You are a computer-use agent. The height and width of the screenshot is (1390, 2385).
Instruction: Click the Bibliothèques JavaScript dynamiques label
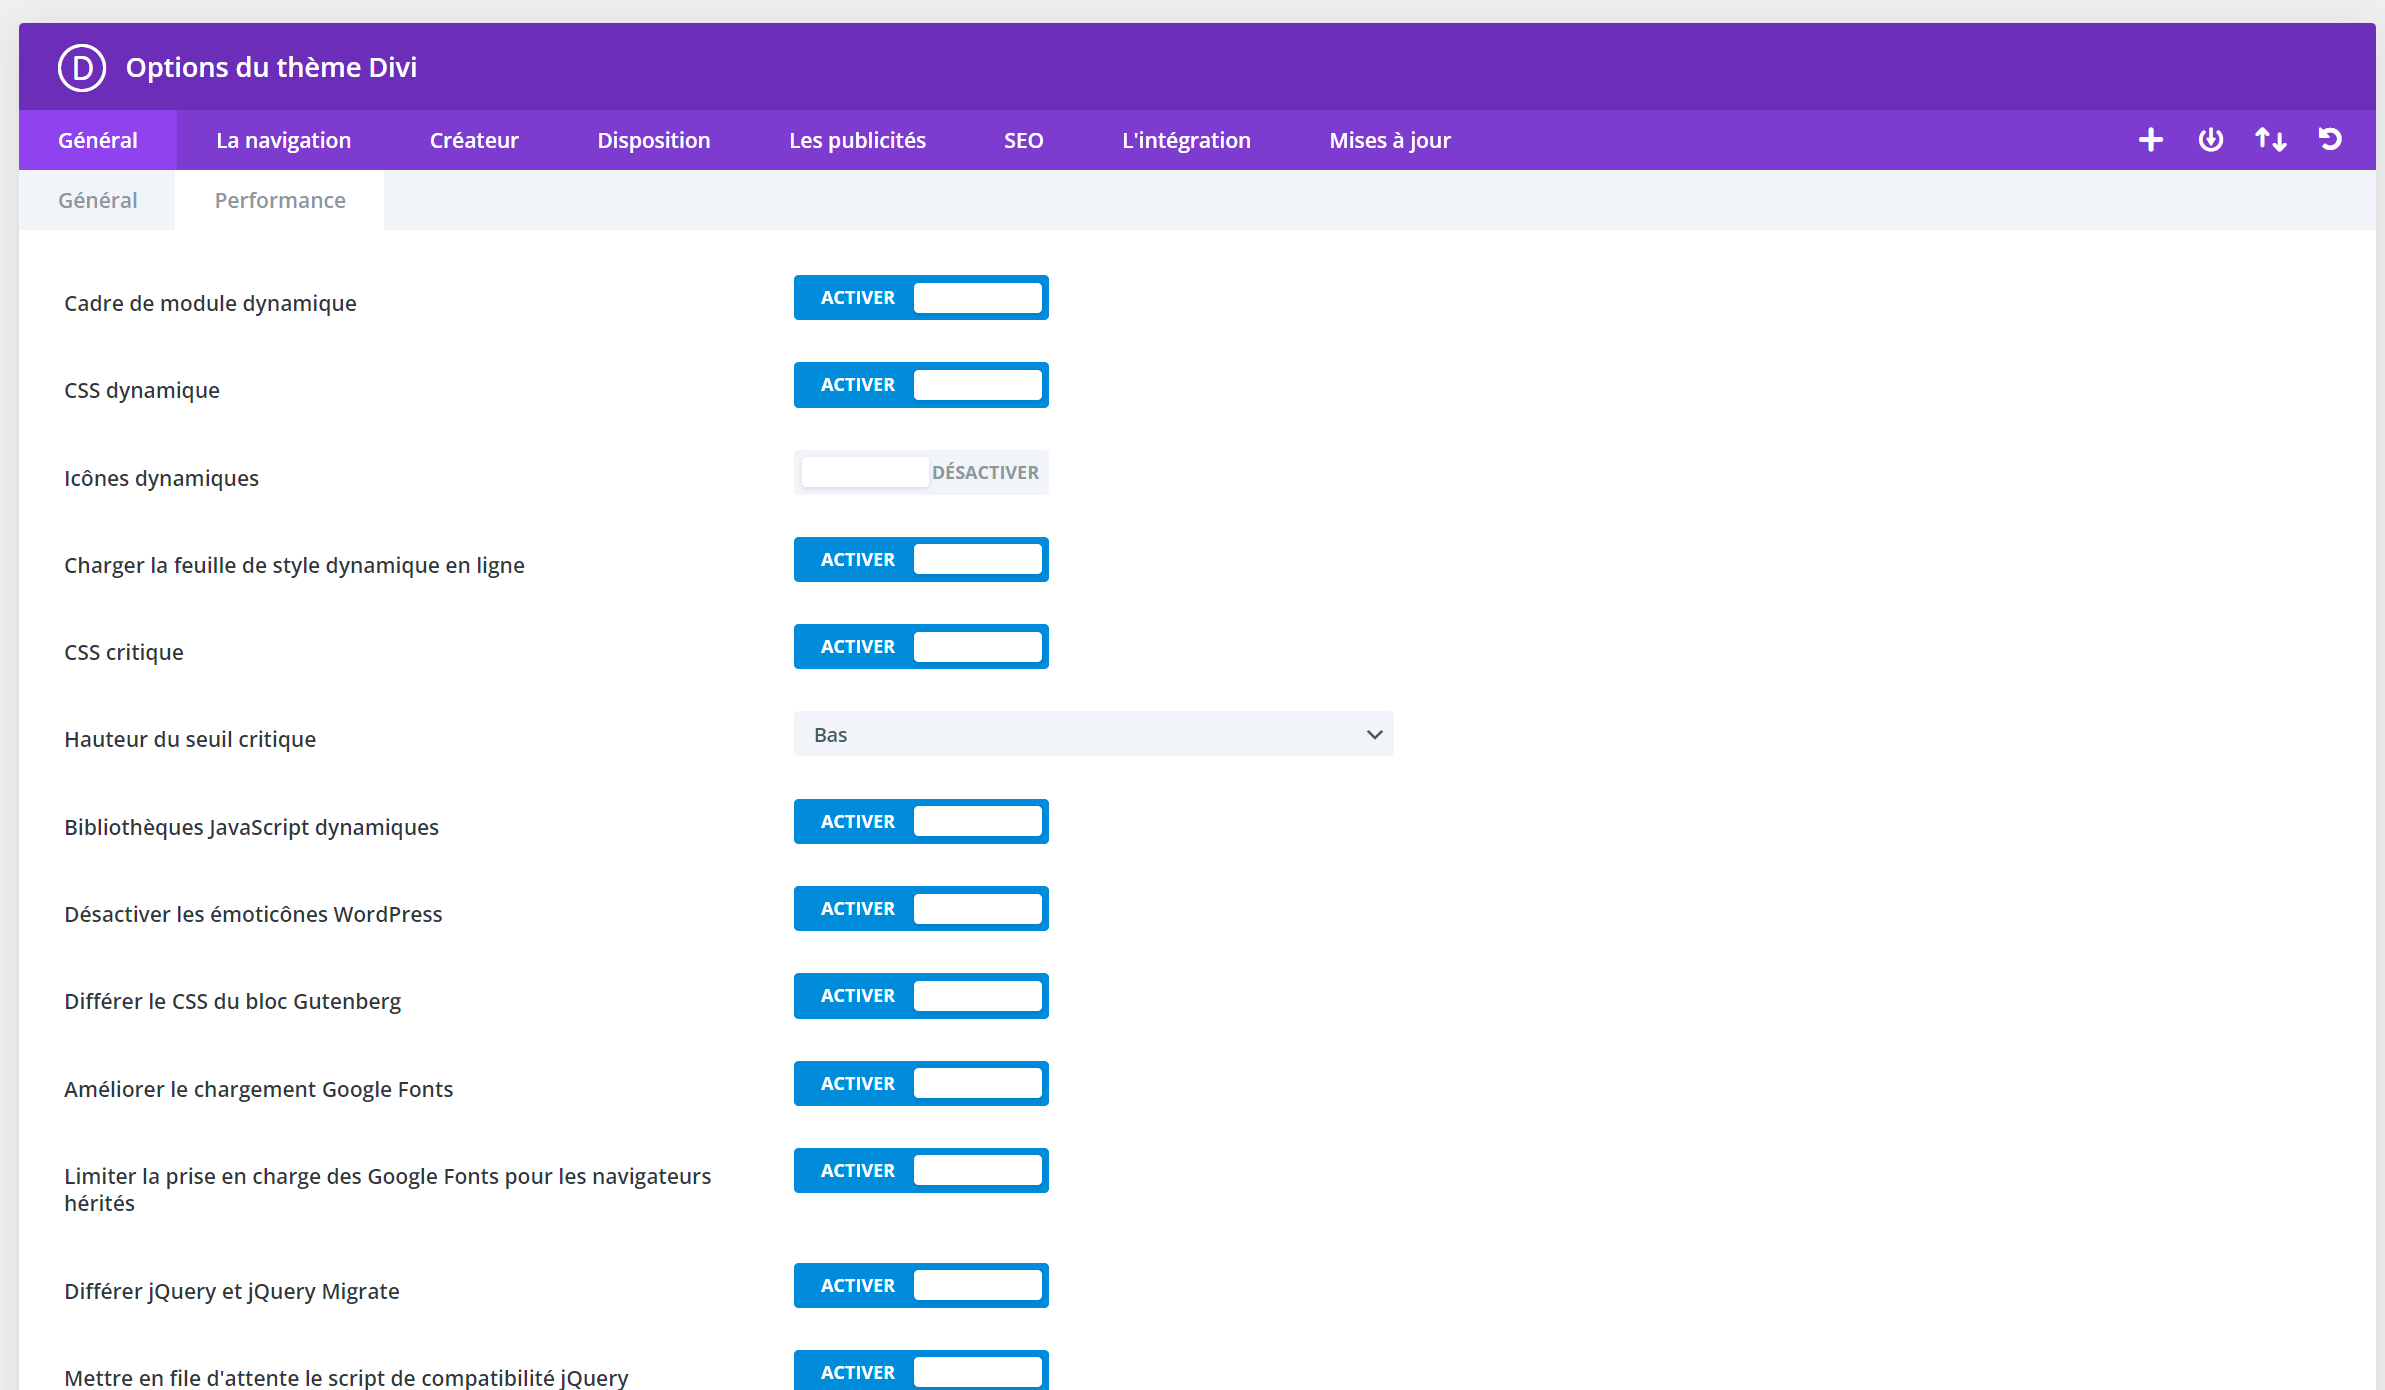point(251,828)
